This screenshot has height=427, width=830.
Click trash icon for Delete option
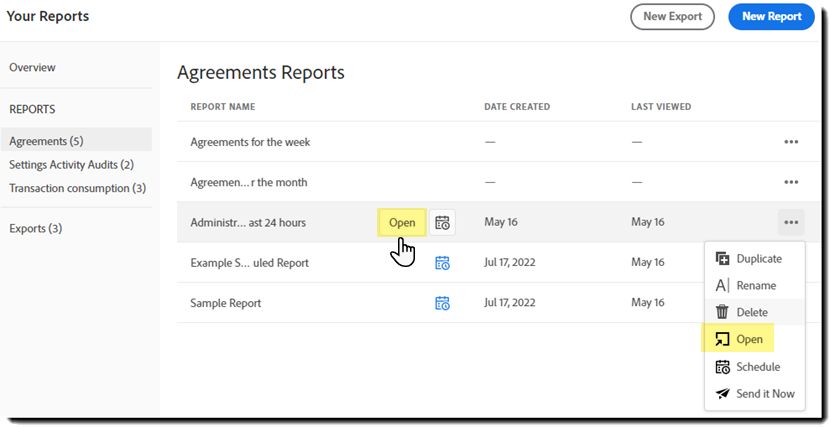point(723,313)
